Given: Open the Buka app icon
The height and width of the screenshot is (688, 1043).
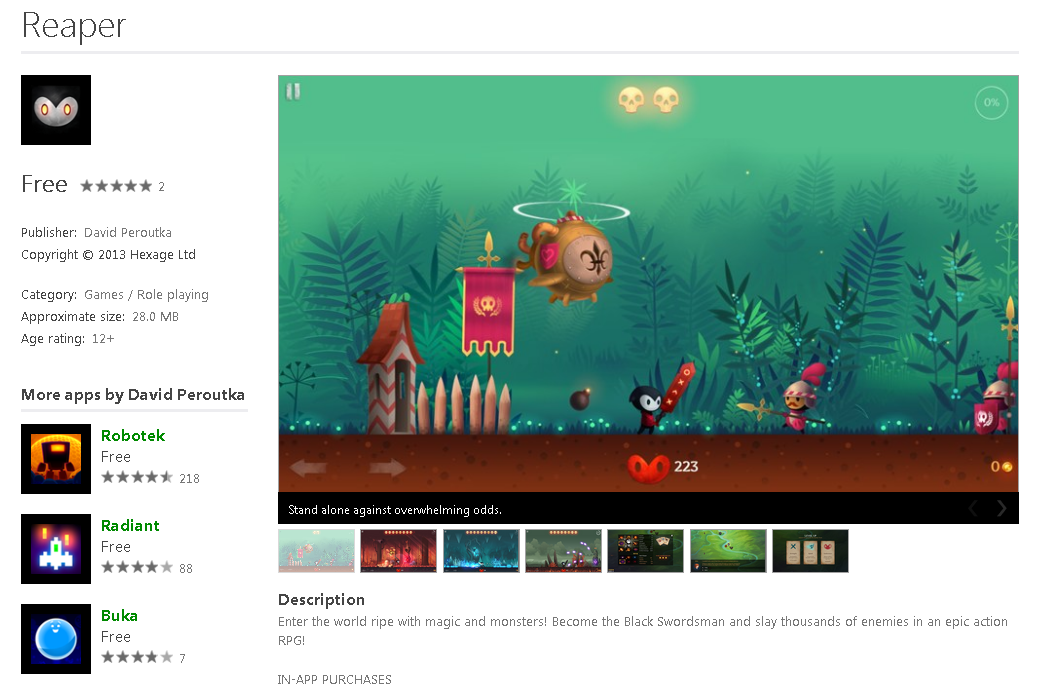Looking at the screenshot, I should tap(56, 639).
